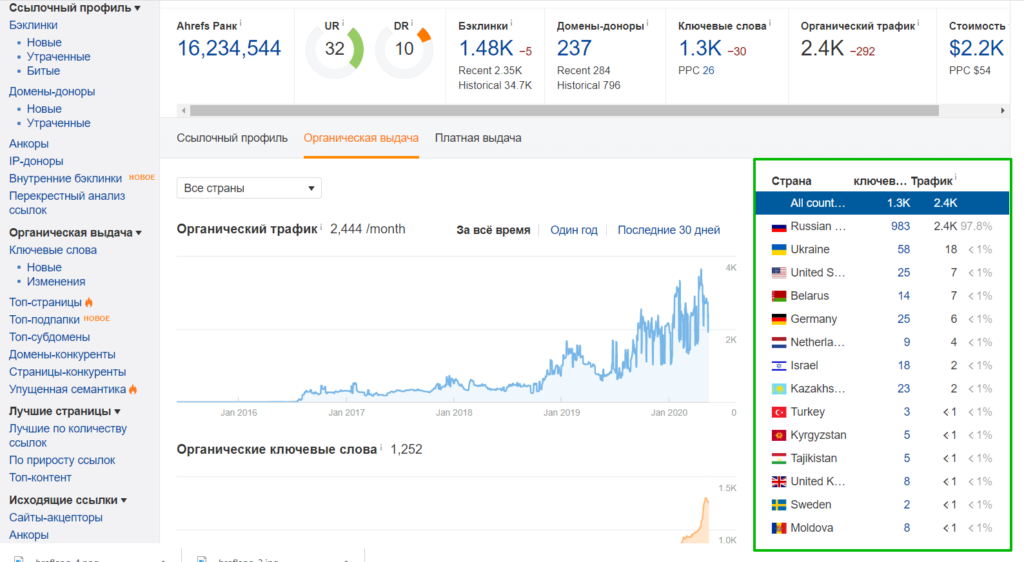Click the scrollbar left arrow under metrics
This screenshot has height=562, width=1024.
(x=184, y=111)
